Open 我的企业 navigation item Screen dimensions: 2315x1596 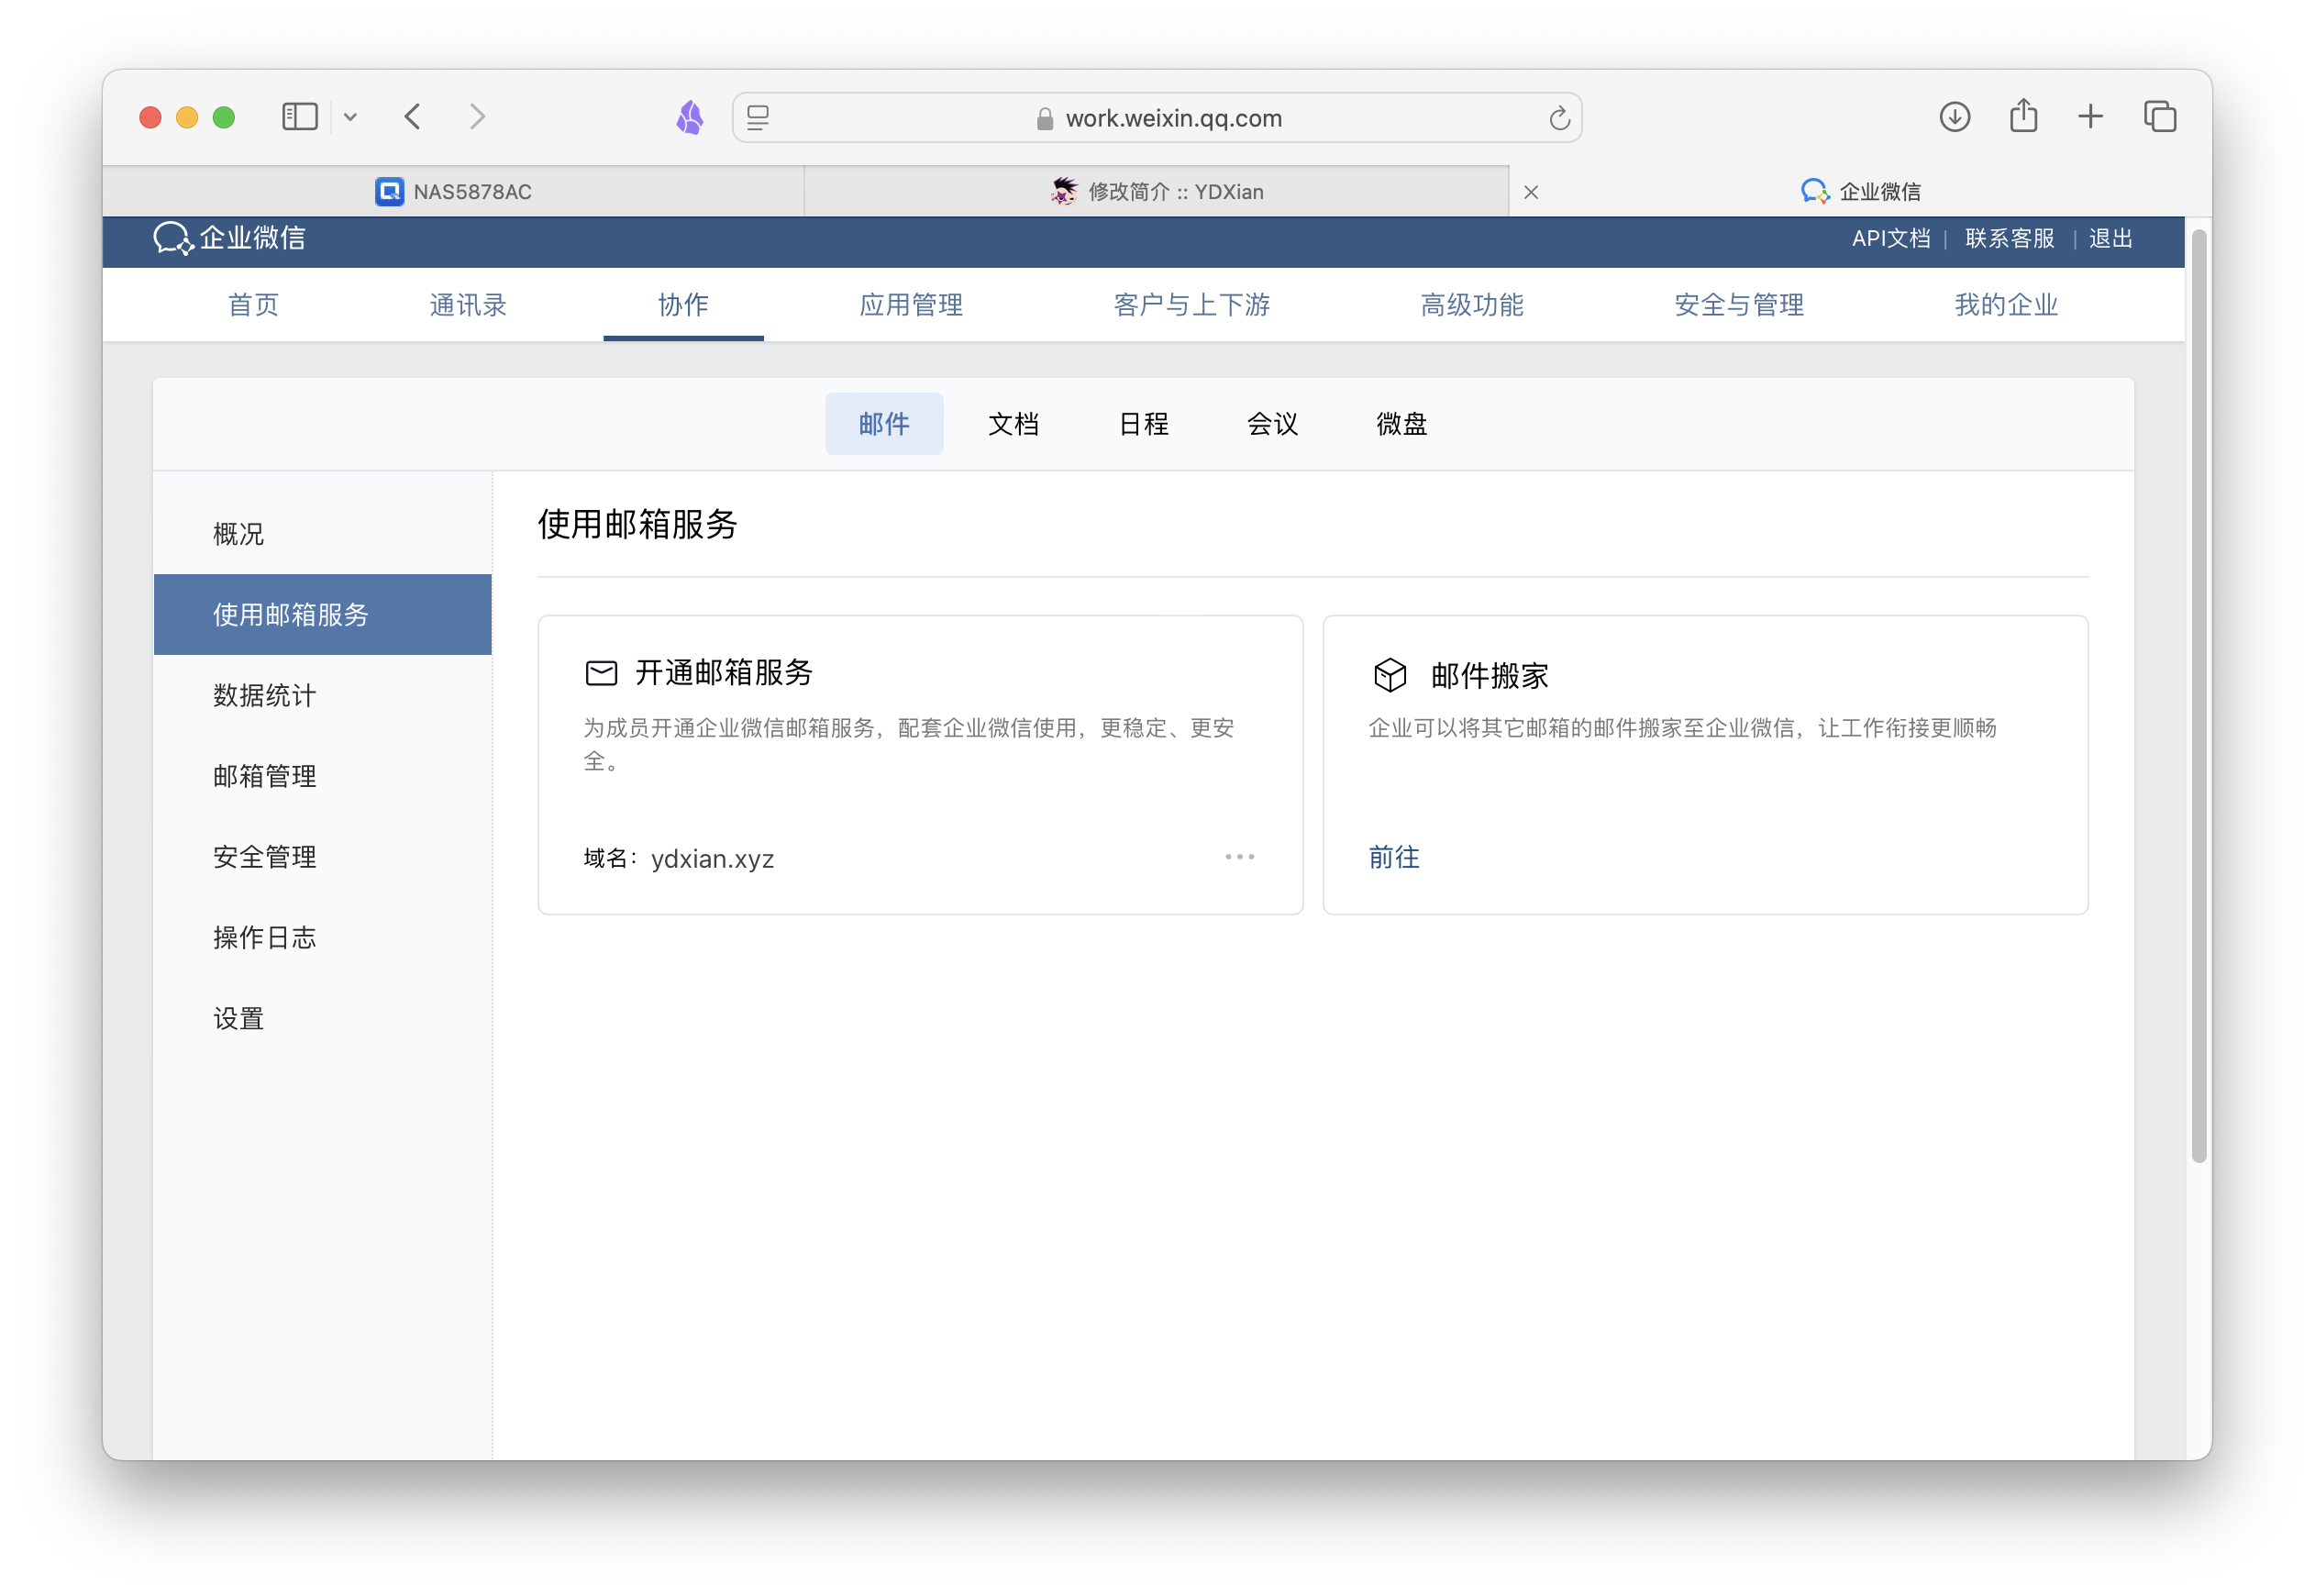[2006, 305]
